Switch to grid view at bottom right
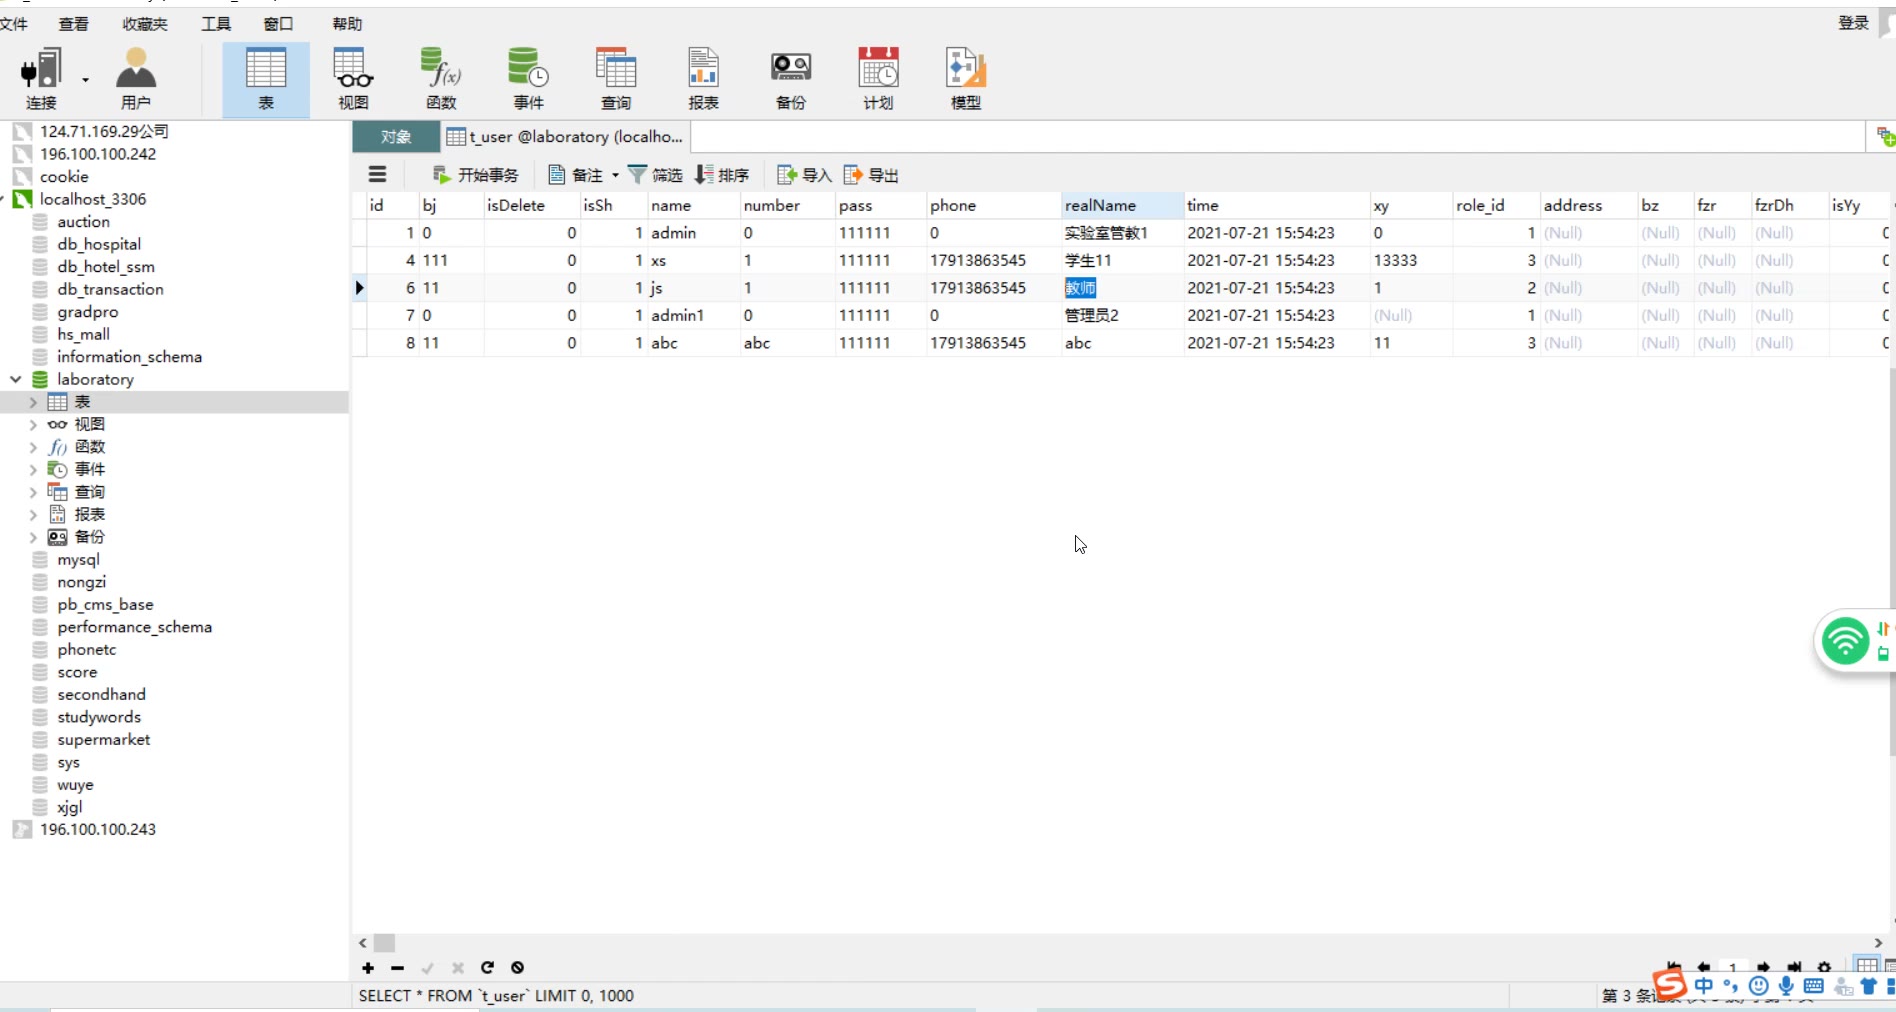This screenshot has height=1012, width=1896. coord(1866,967)
